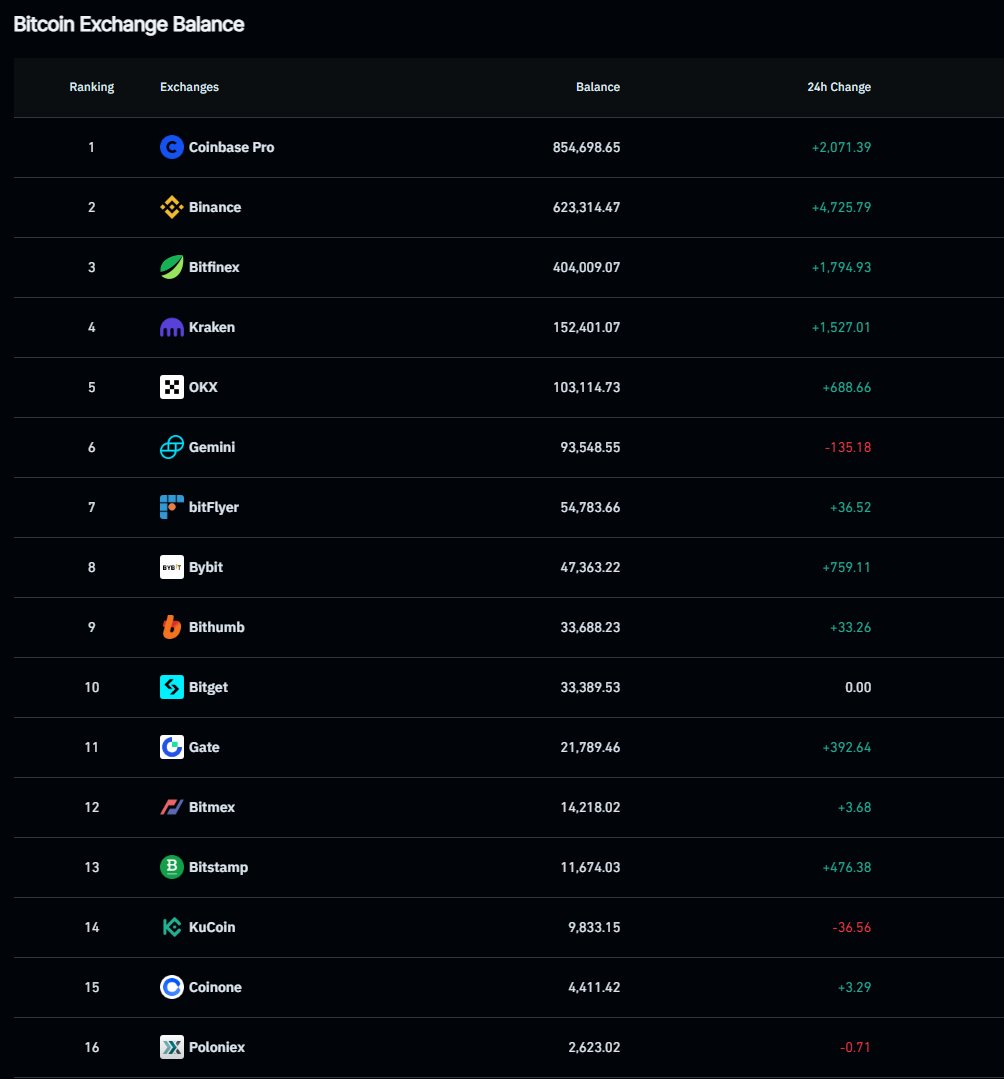Click the Kraken purple logo
Viewport: 1004px width, 1079px height.
tap(171, 327)
